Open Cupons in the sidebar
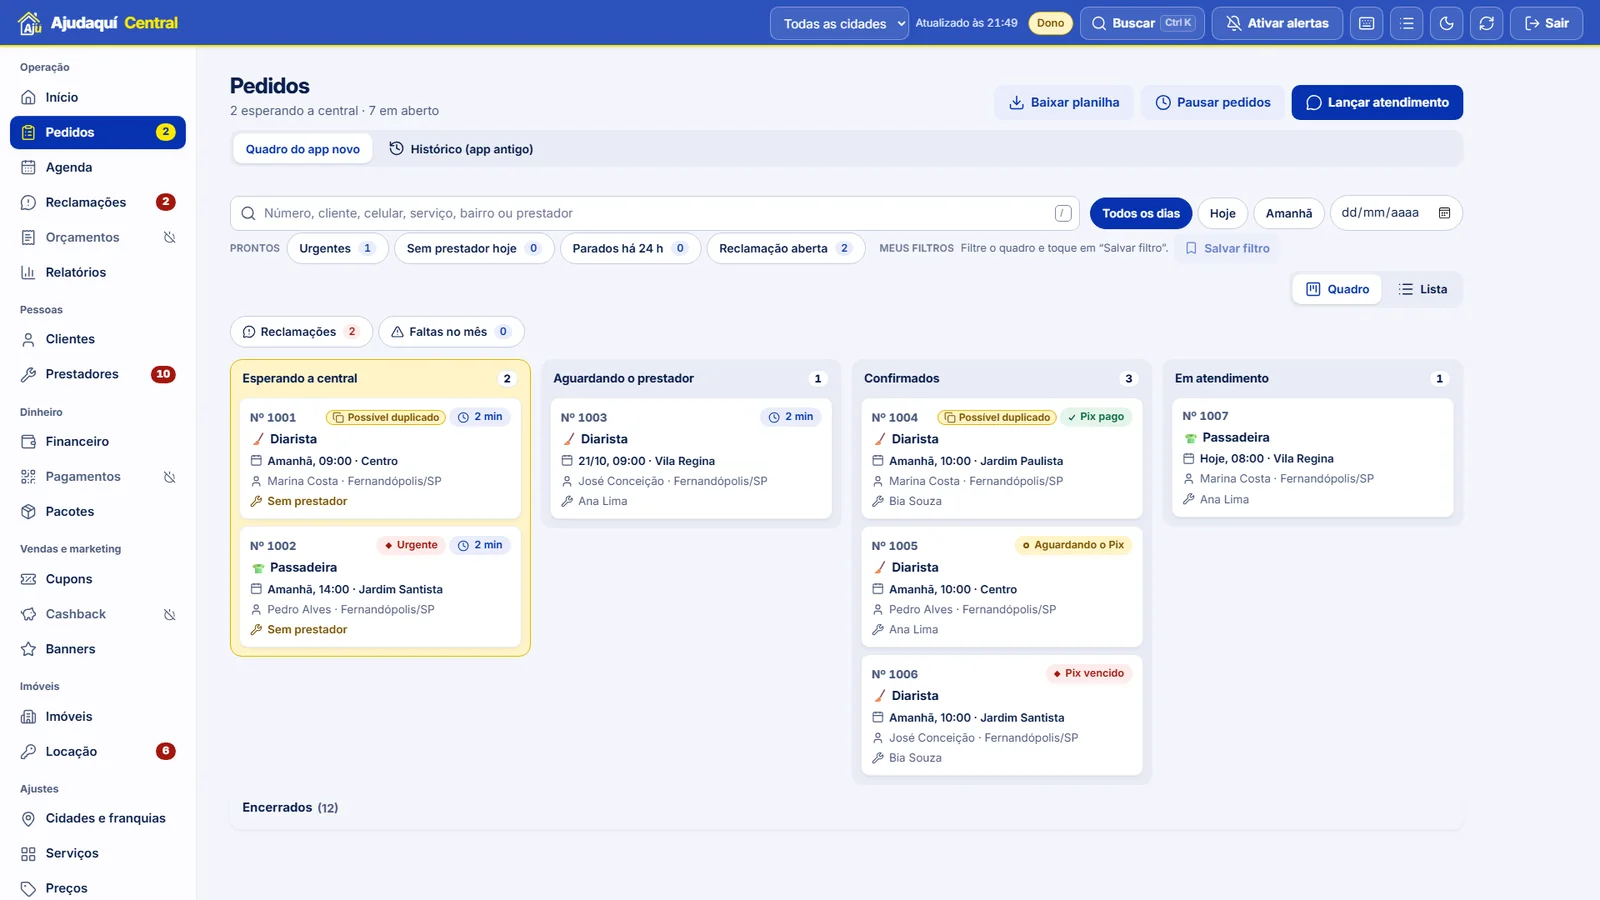The height and width of the screenshot is (900, 1600). [98, 579]
